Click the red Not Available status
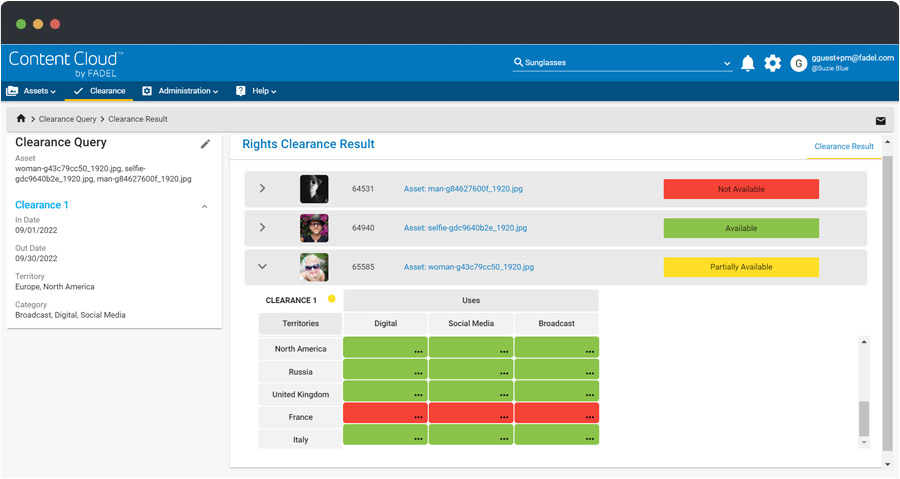 (741, 189)
